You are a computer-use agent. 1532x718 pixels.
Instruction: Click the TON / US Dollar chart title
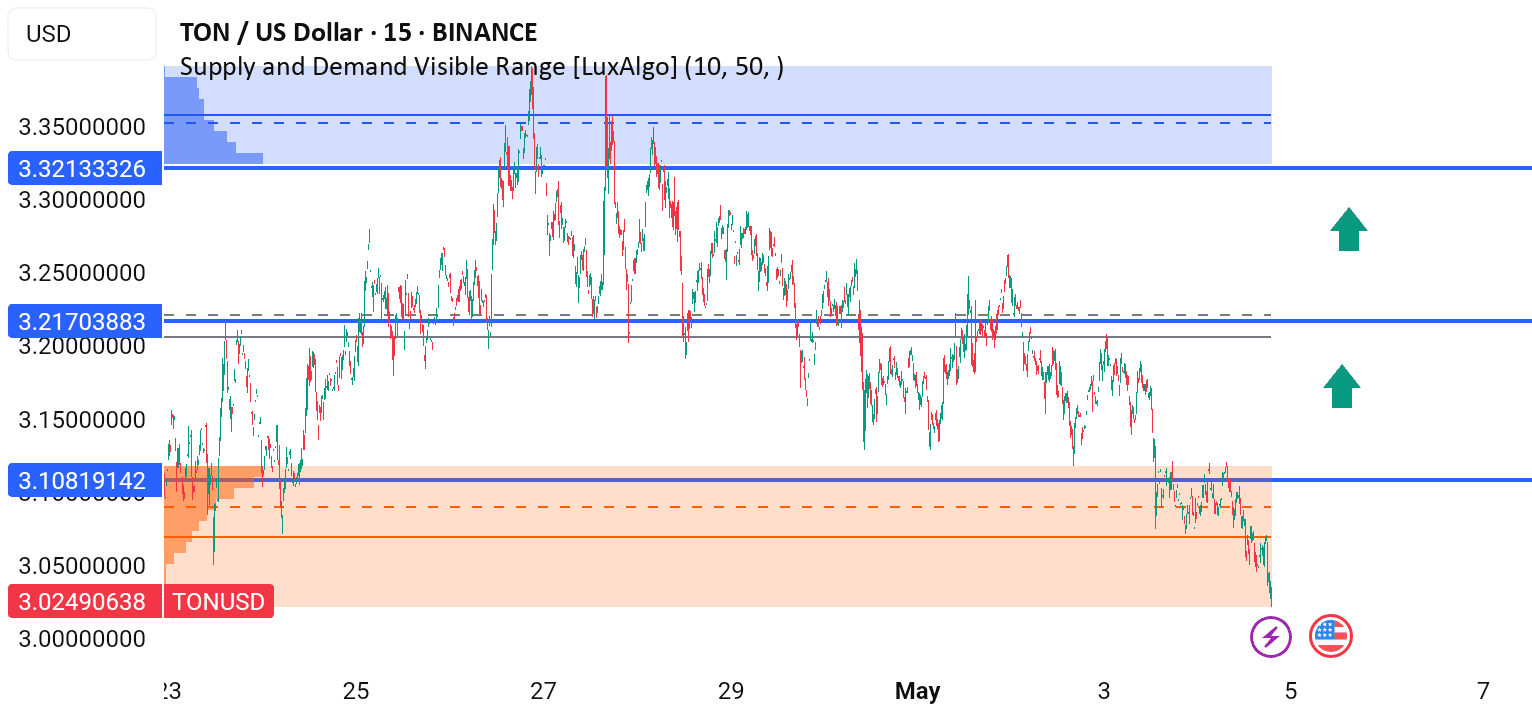click(358, 32)
